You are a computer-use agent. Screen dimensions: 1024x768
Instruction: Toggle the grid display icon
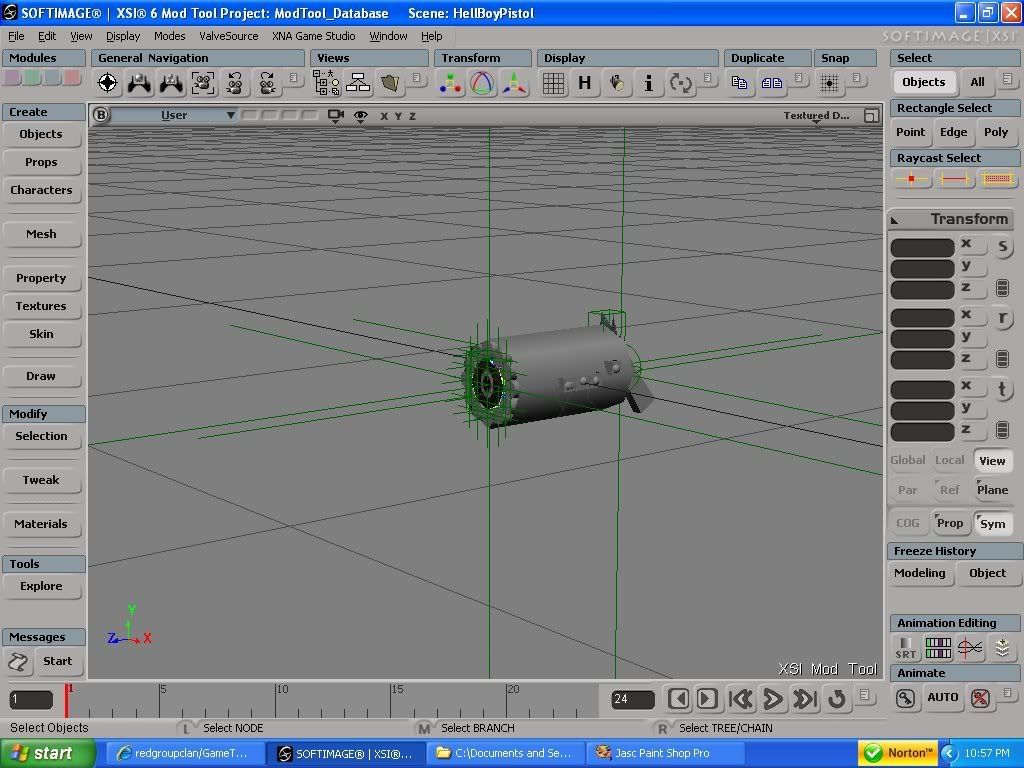coord(553,83)
